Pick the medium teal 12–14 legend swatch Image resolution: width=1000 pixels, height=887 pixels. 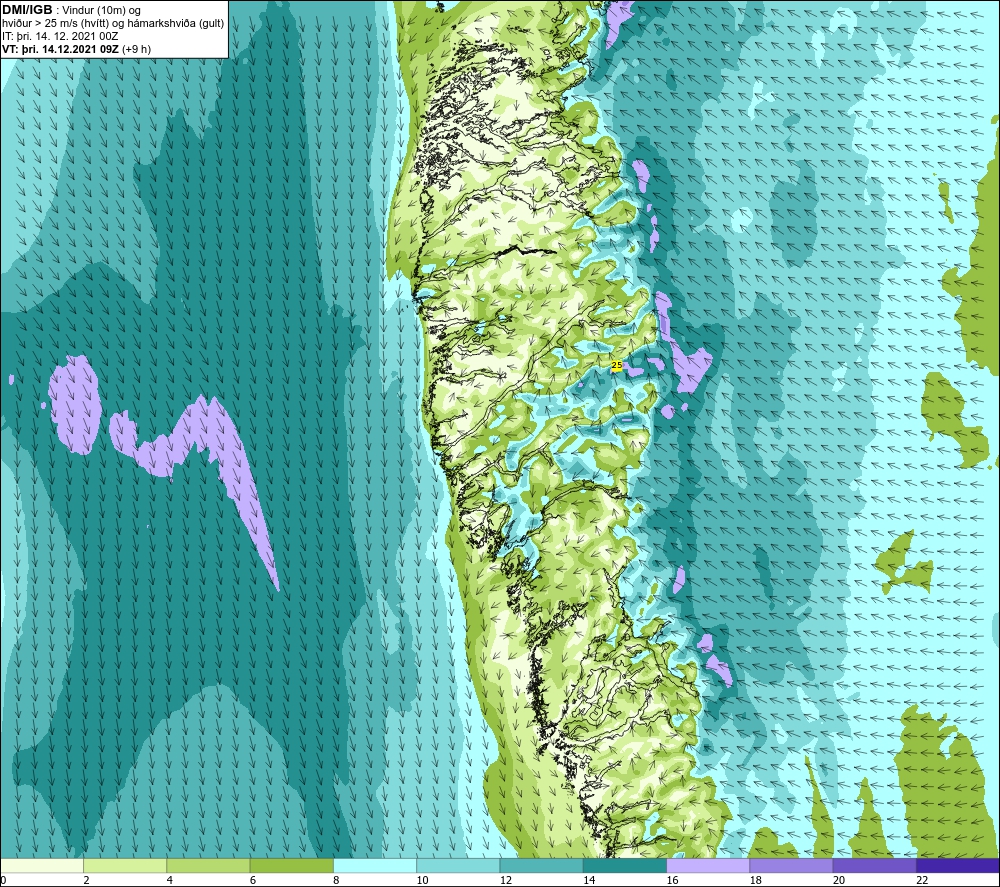pyautogui.click(x=541, y=865)
